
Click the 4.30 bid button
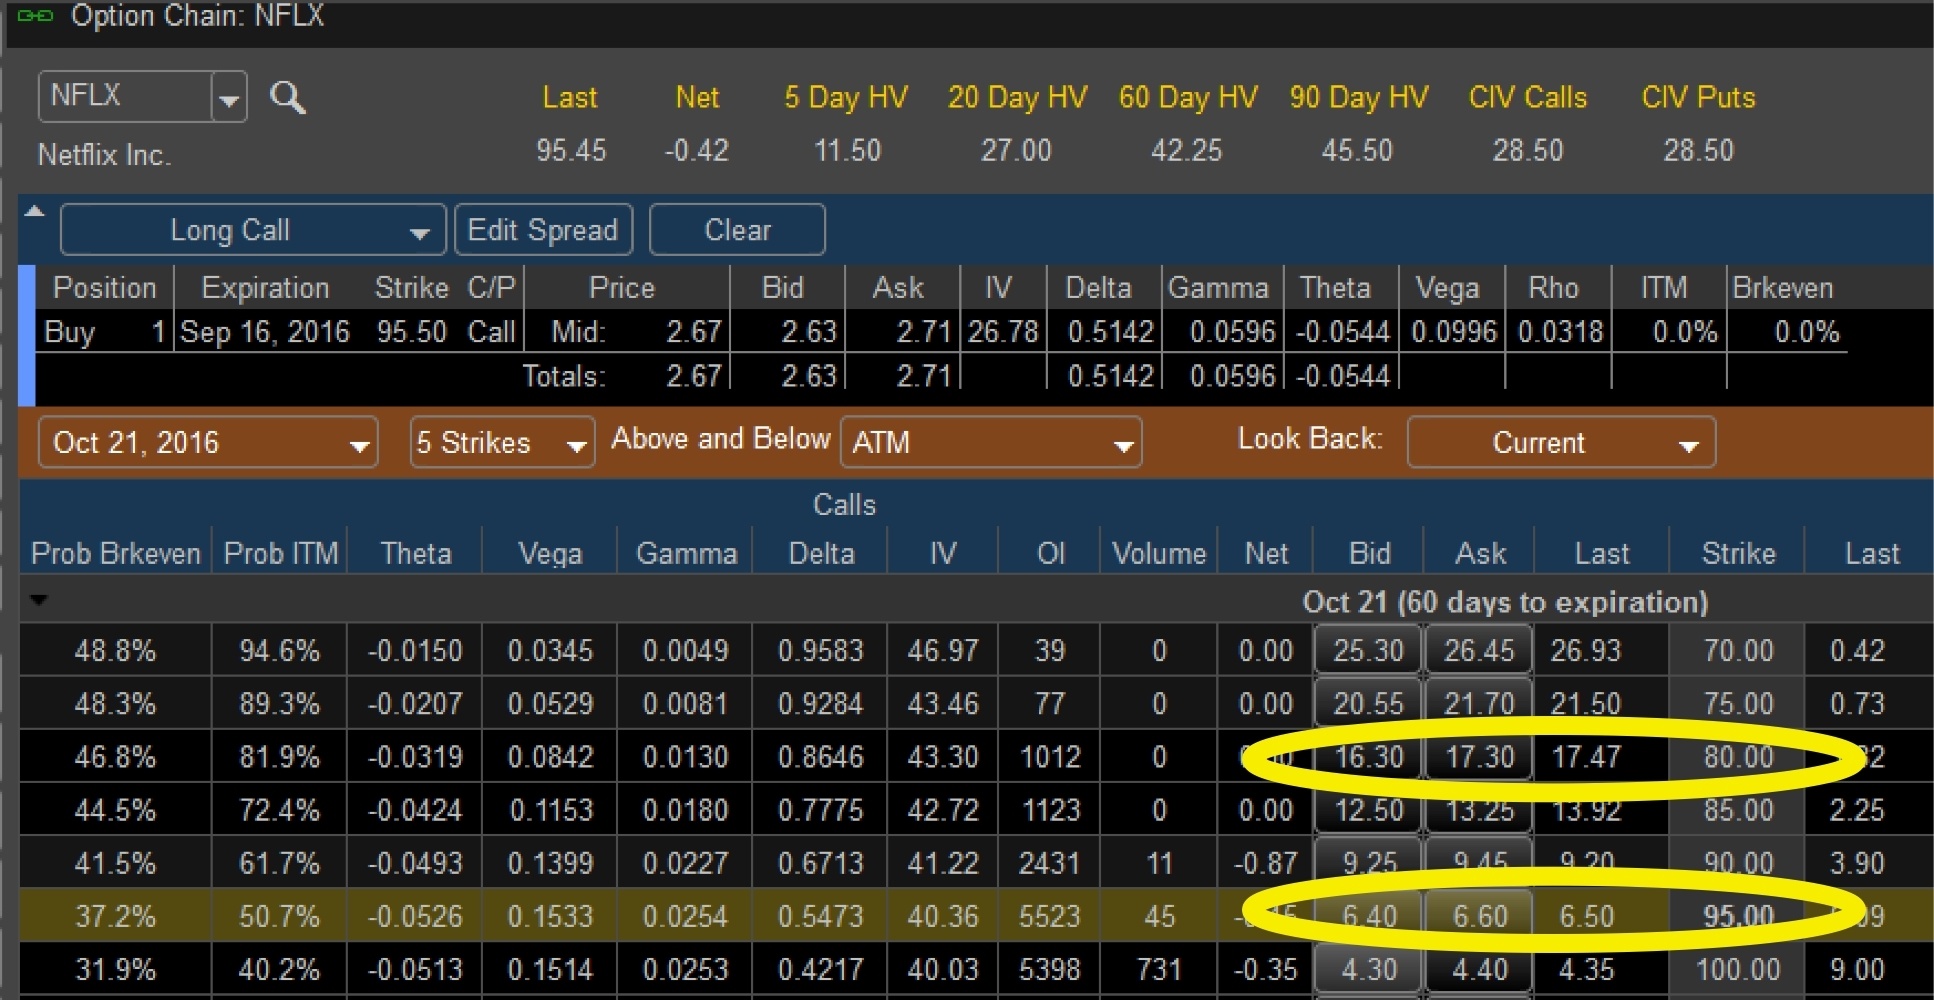click(x=1368, y=969)
